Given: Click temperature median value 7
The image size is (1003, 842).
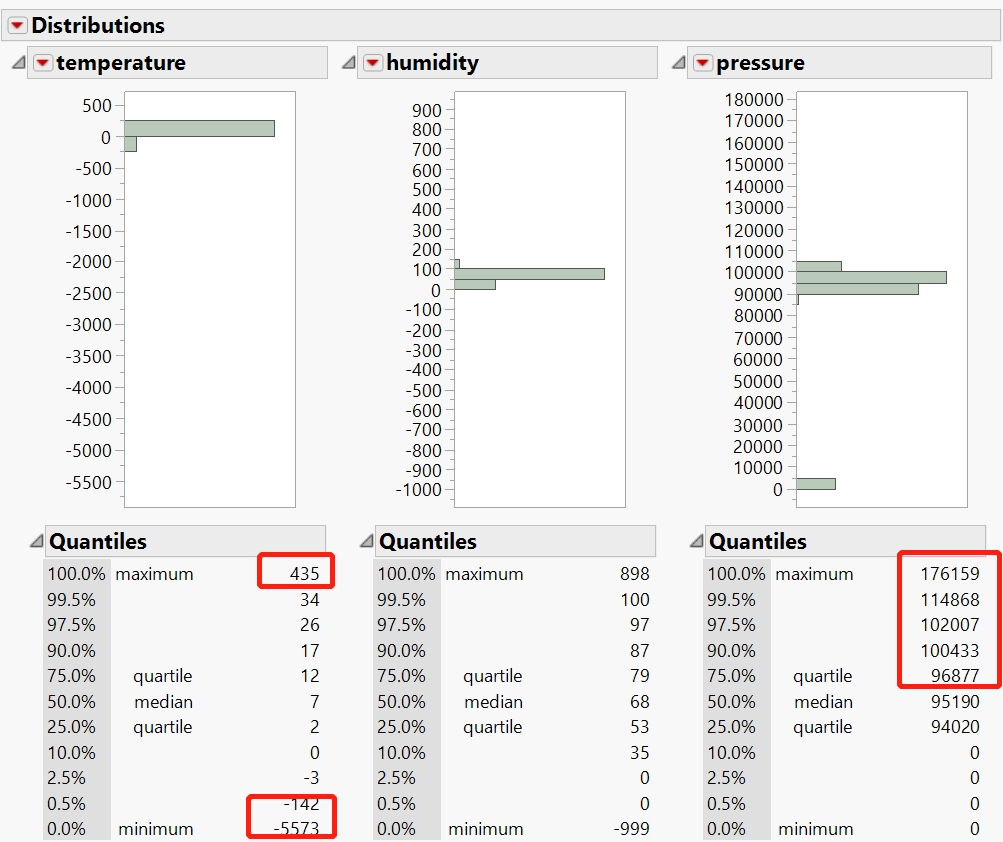Looking at the screenshot, I should pos(315,702).
